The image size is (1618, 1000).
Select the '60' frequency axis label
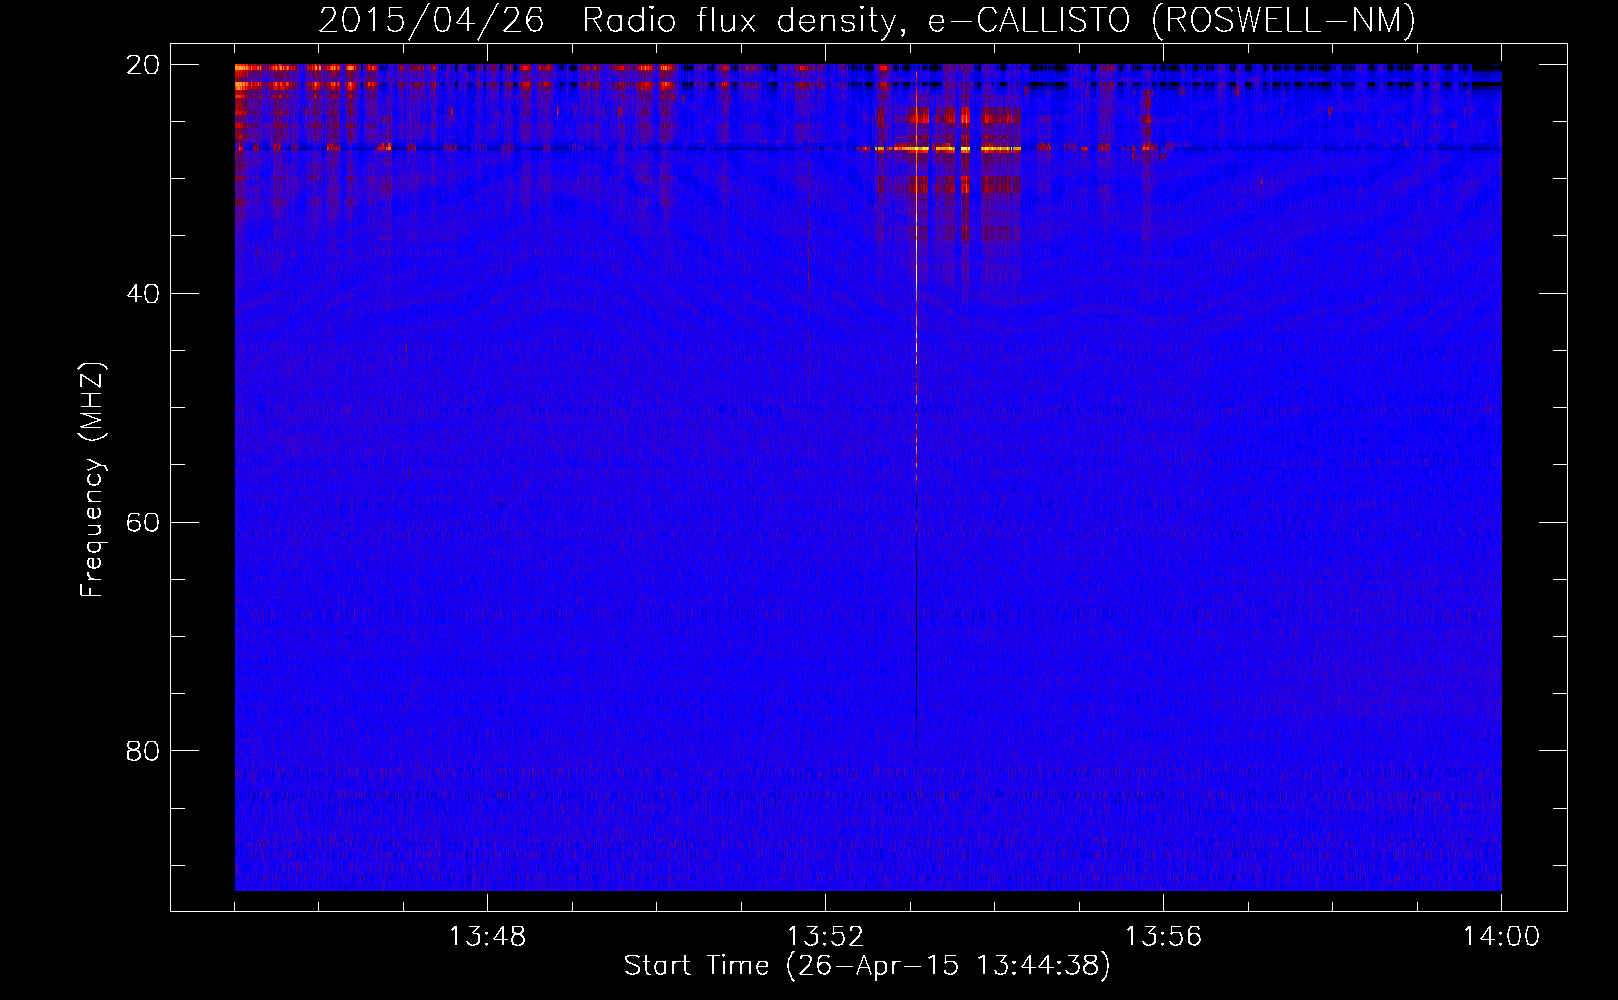tap(143, 523)
